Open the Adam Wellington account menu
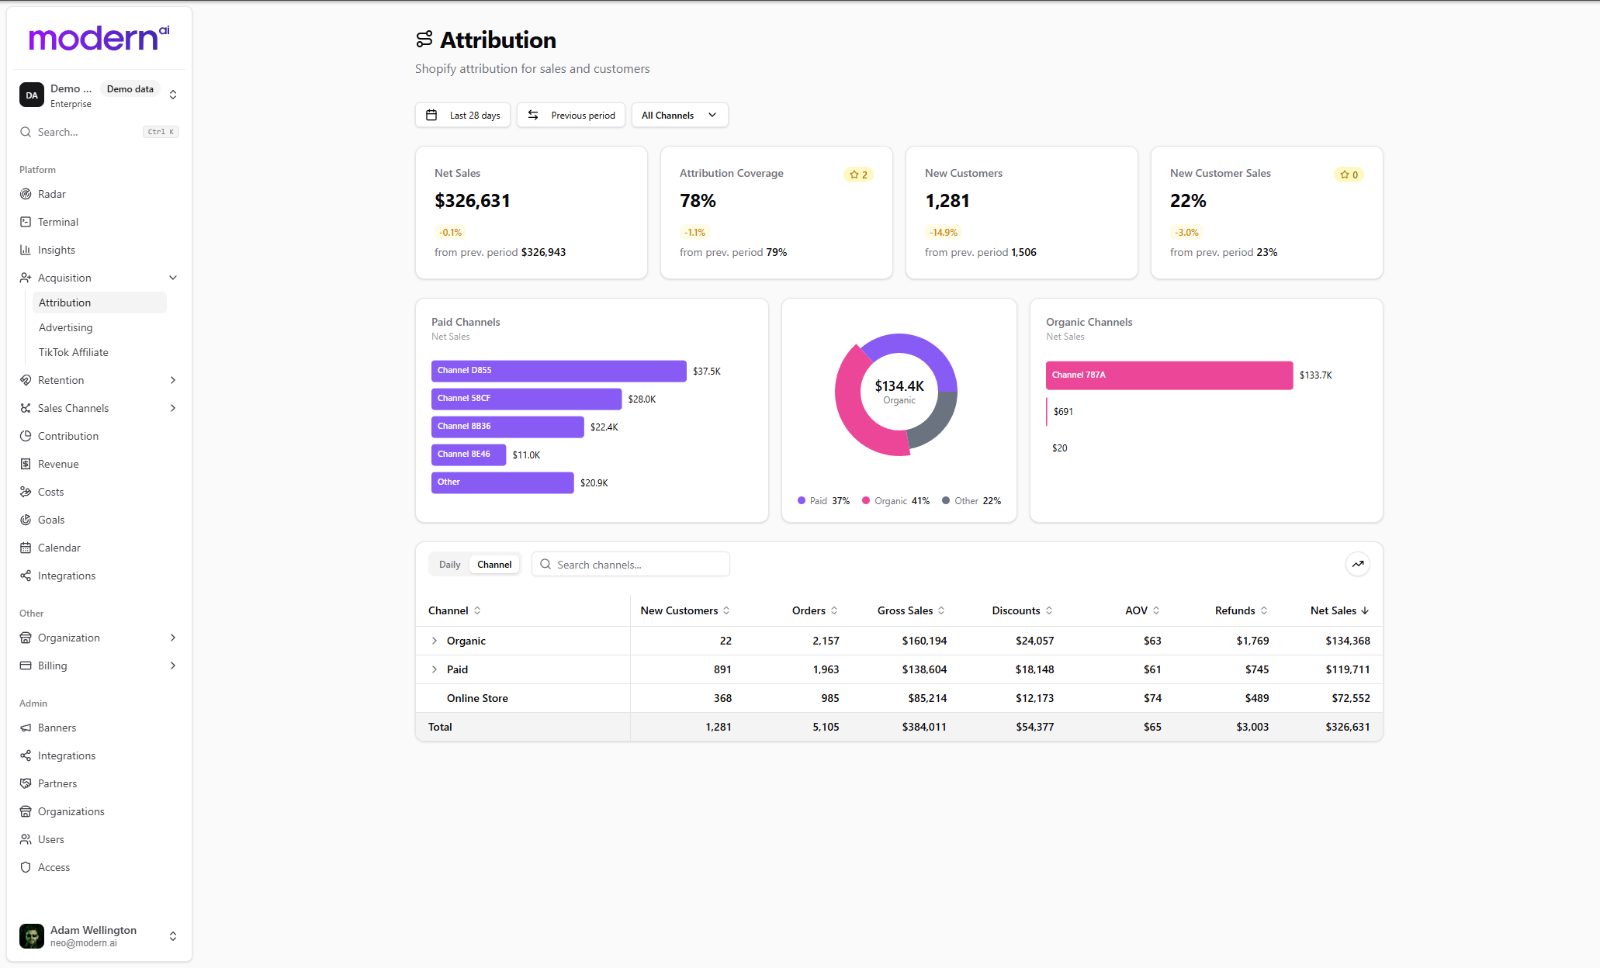 click(99, 936)
